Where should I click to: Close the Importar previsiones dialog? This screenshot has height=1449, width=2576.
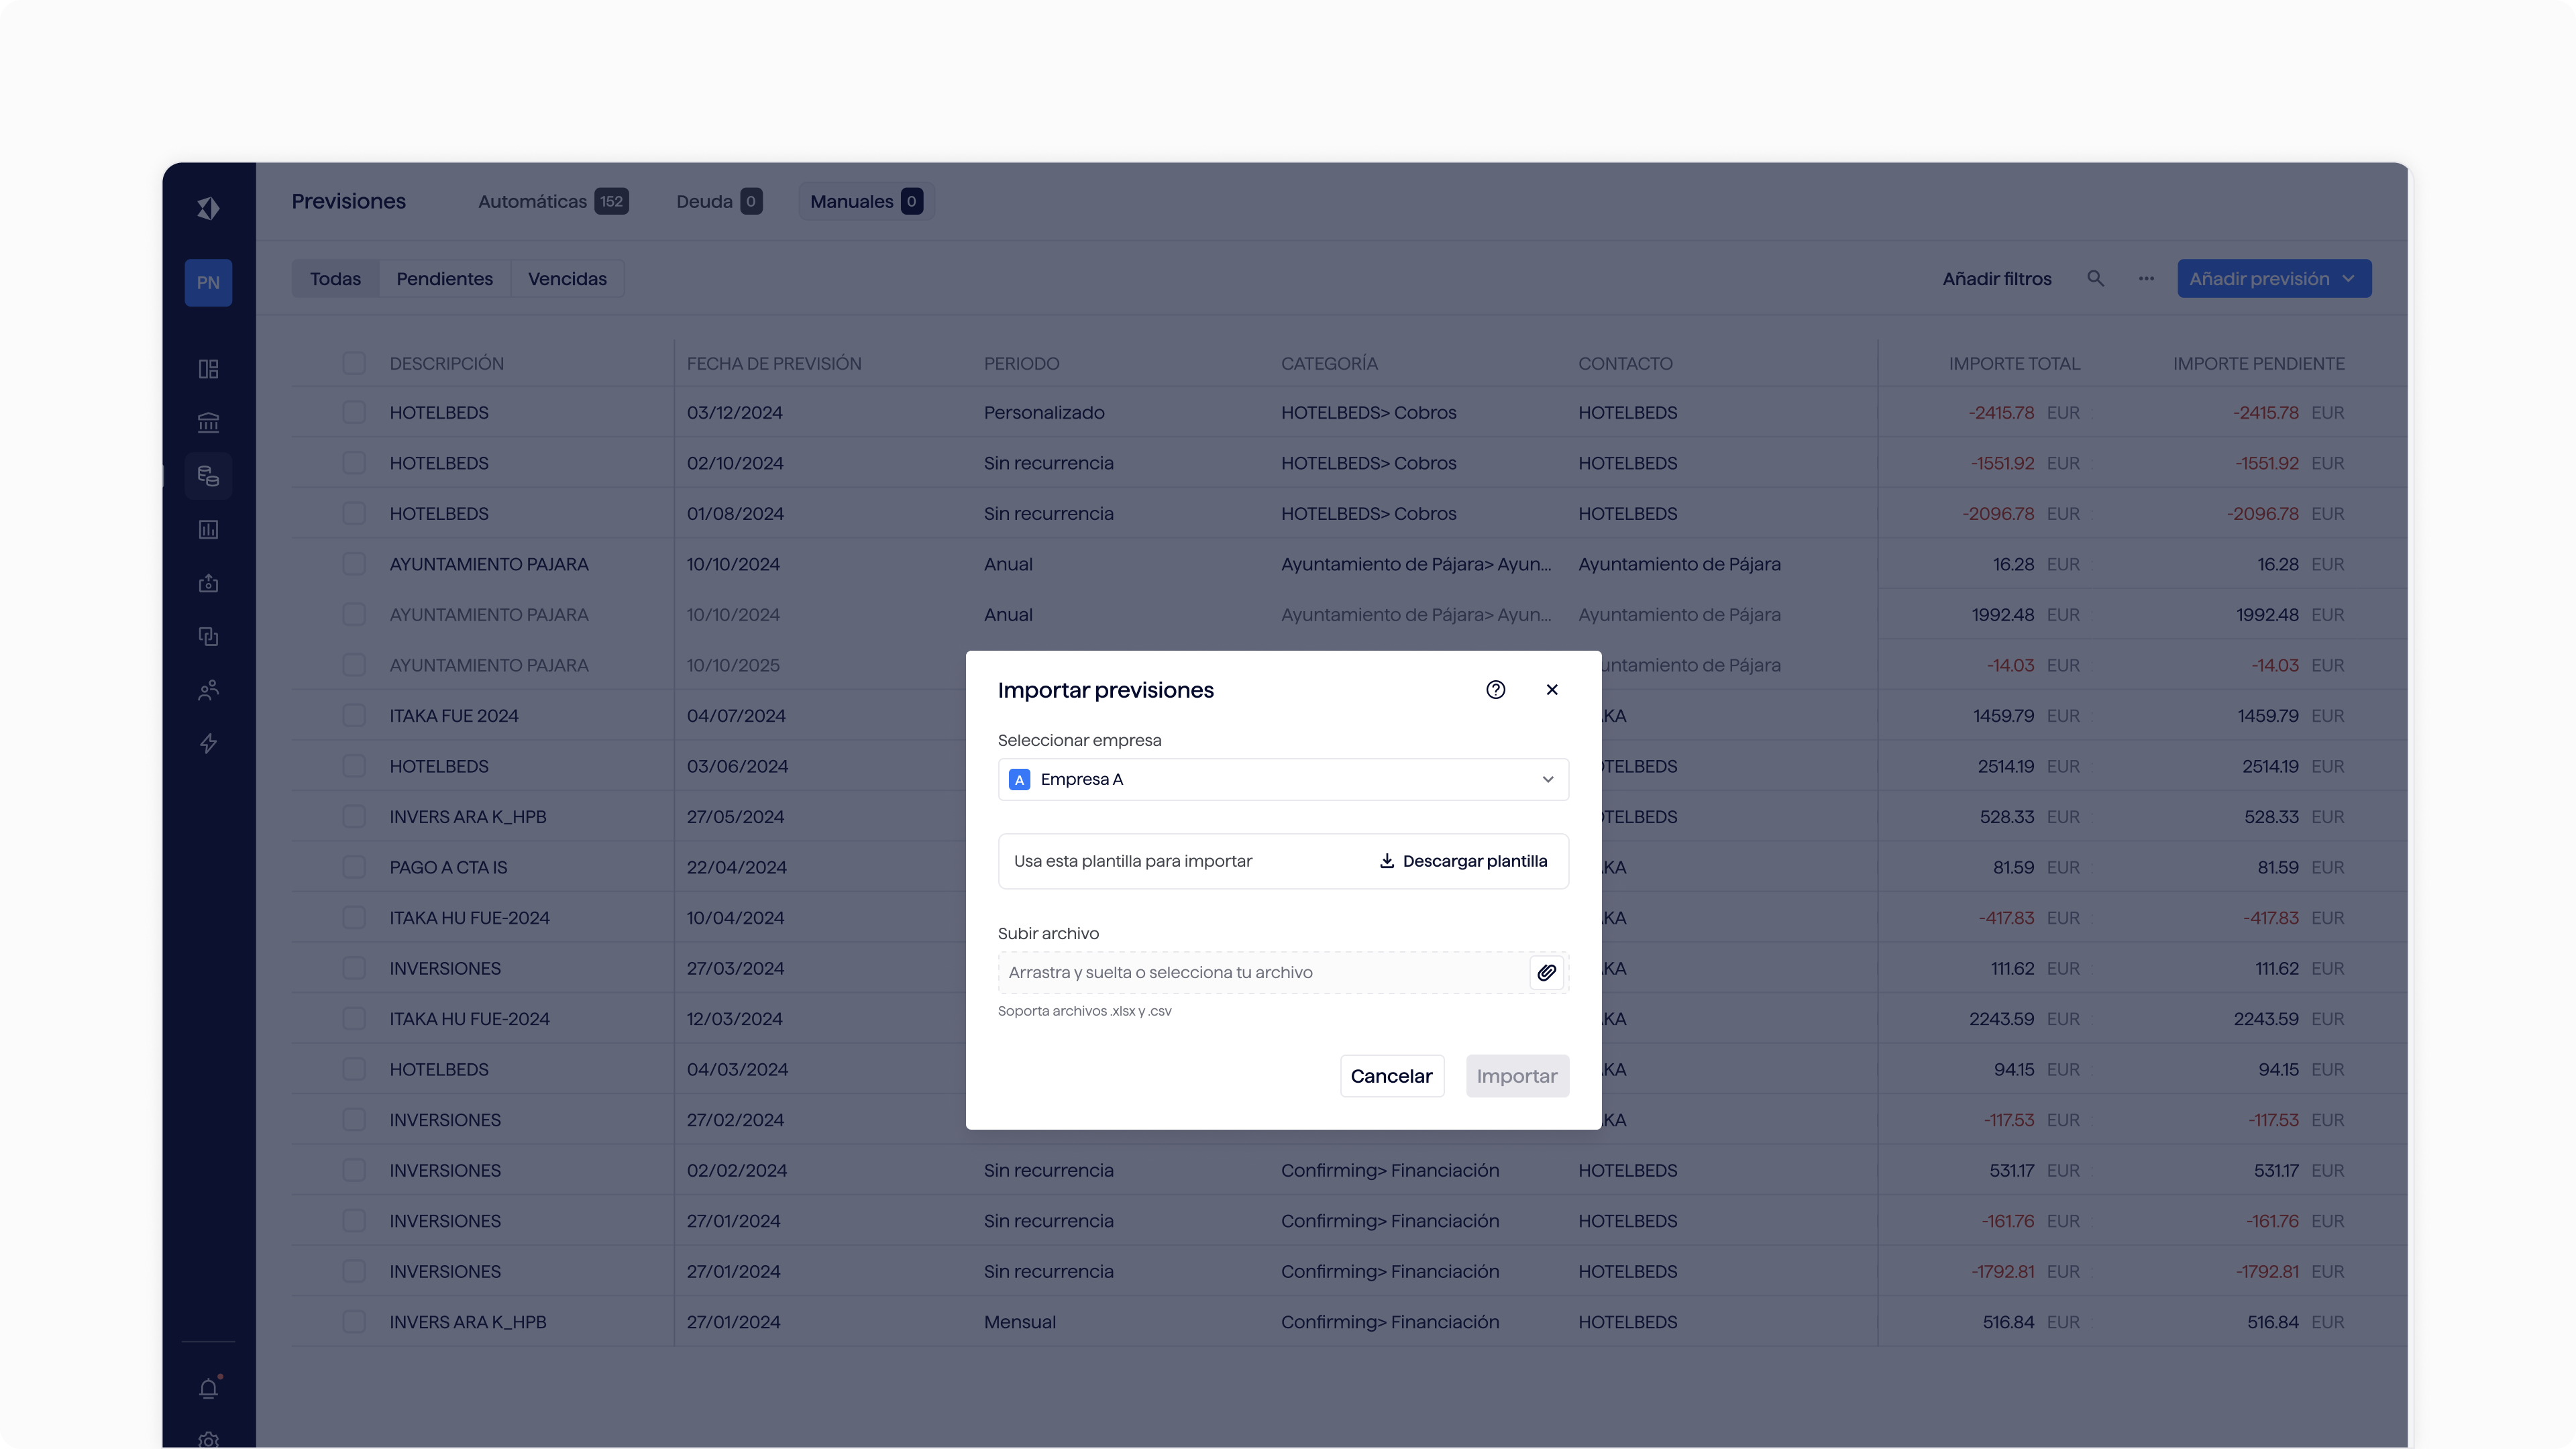(x=1552, y=690)
